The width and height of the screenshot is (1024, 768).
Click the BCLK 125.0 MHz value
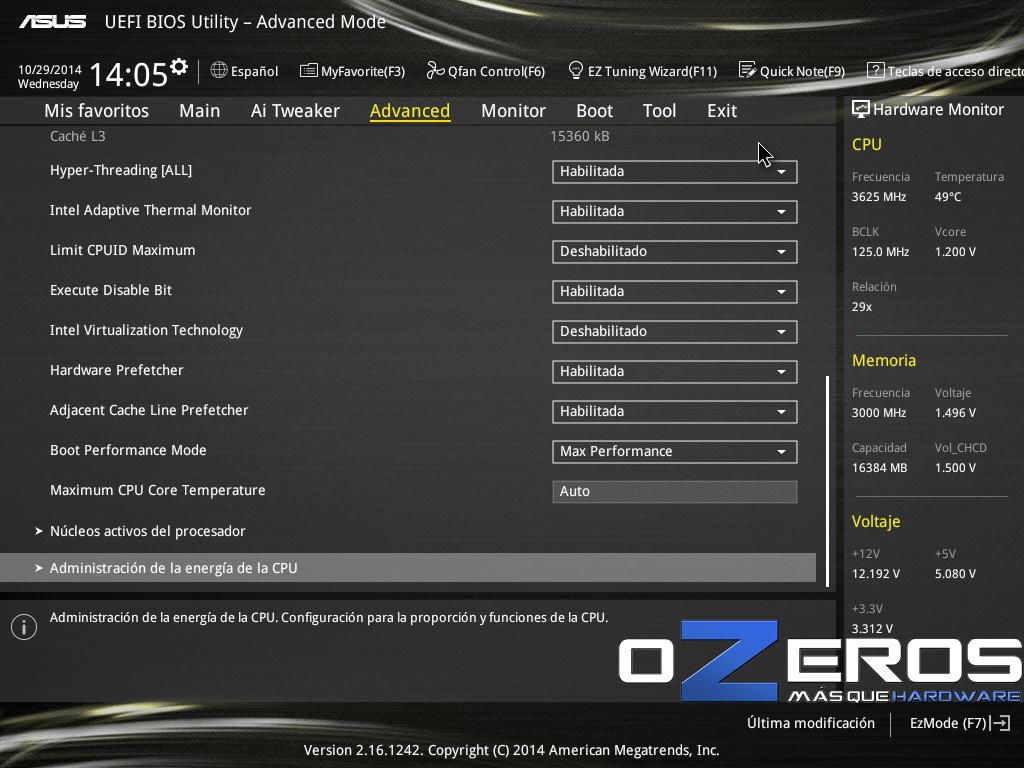click(x=880, y=251)
